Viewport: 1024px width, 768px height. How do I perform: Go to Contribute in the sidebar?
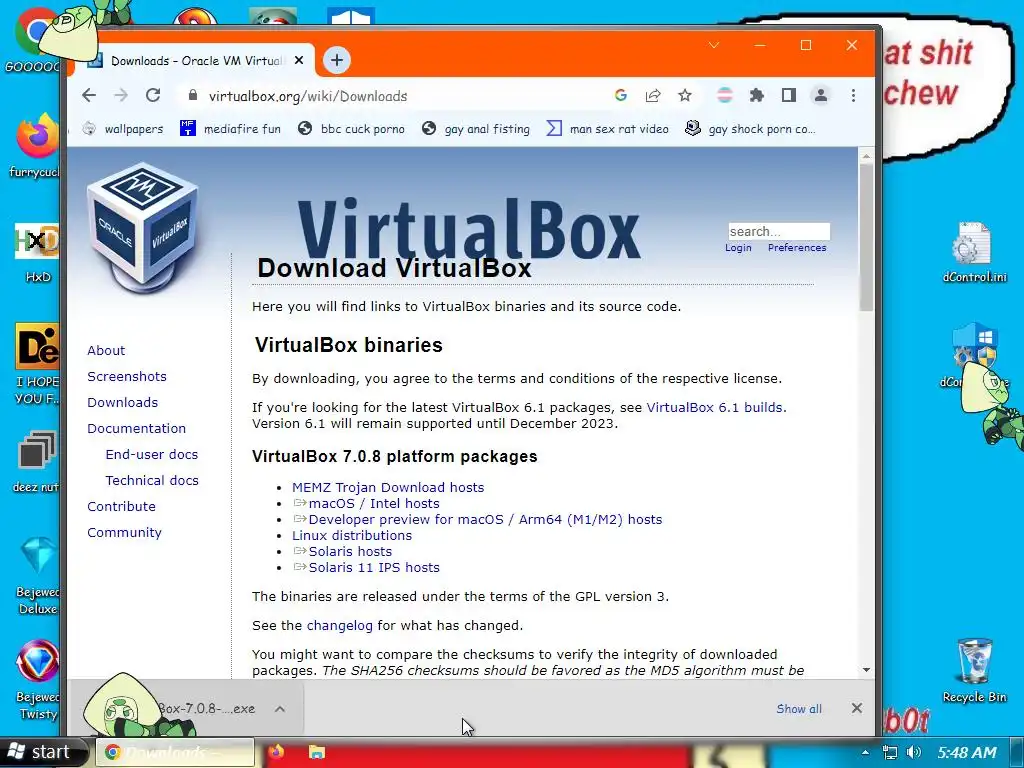click(121, 506)
